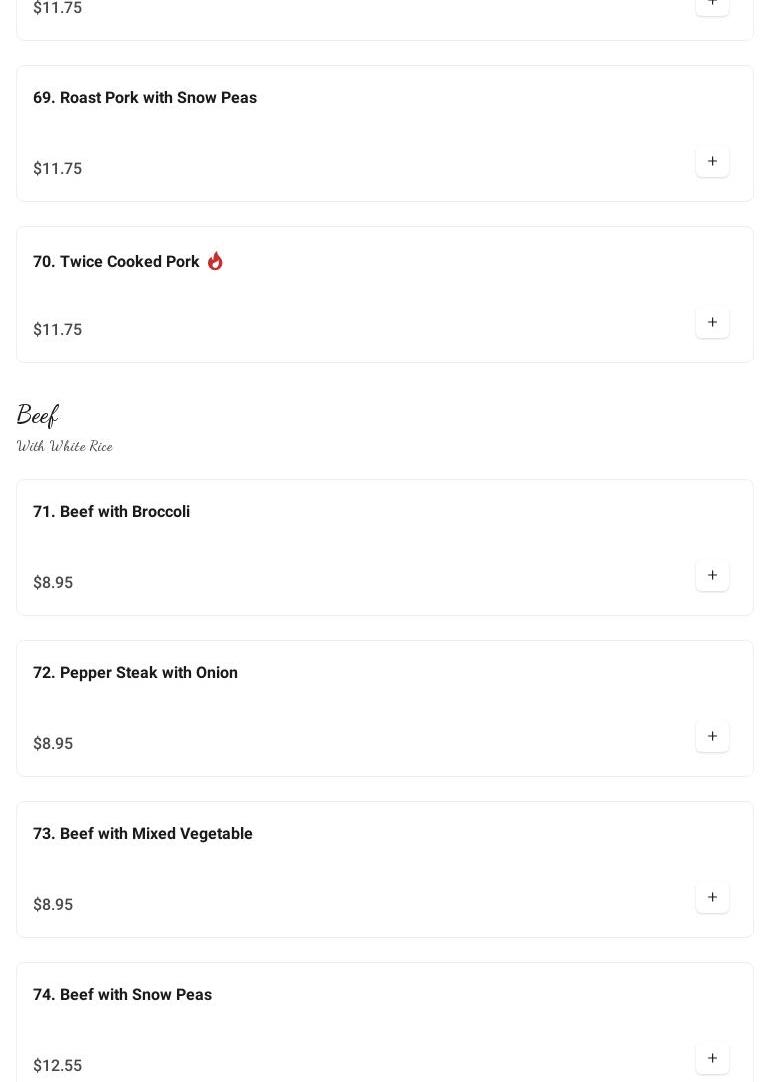Viewport: 770px width, 1082px height.
Task: Add the partially visible top $11.75 item
Action: pos(712,4)
